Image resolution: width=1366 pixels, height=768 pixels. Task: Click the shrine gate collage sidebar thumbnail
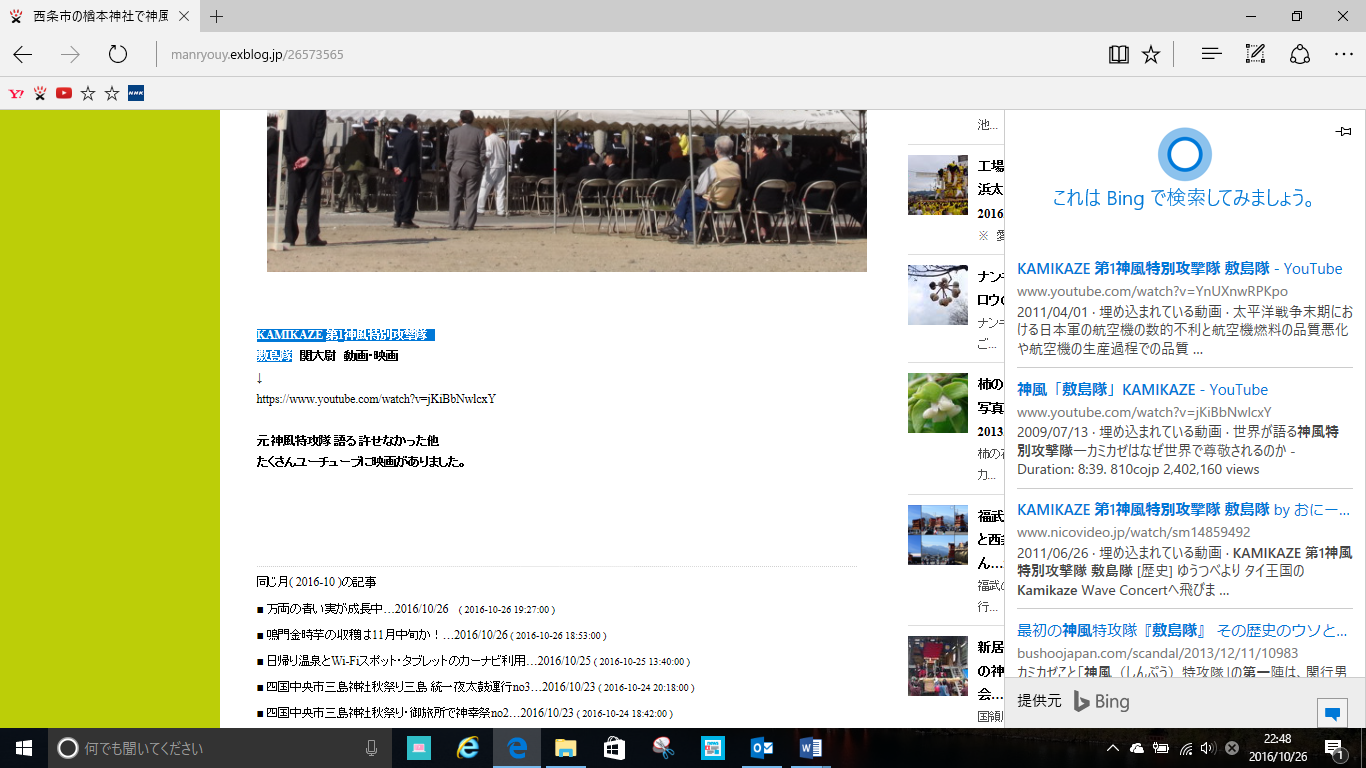[938, 535]
